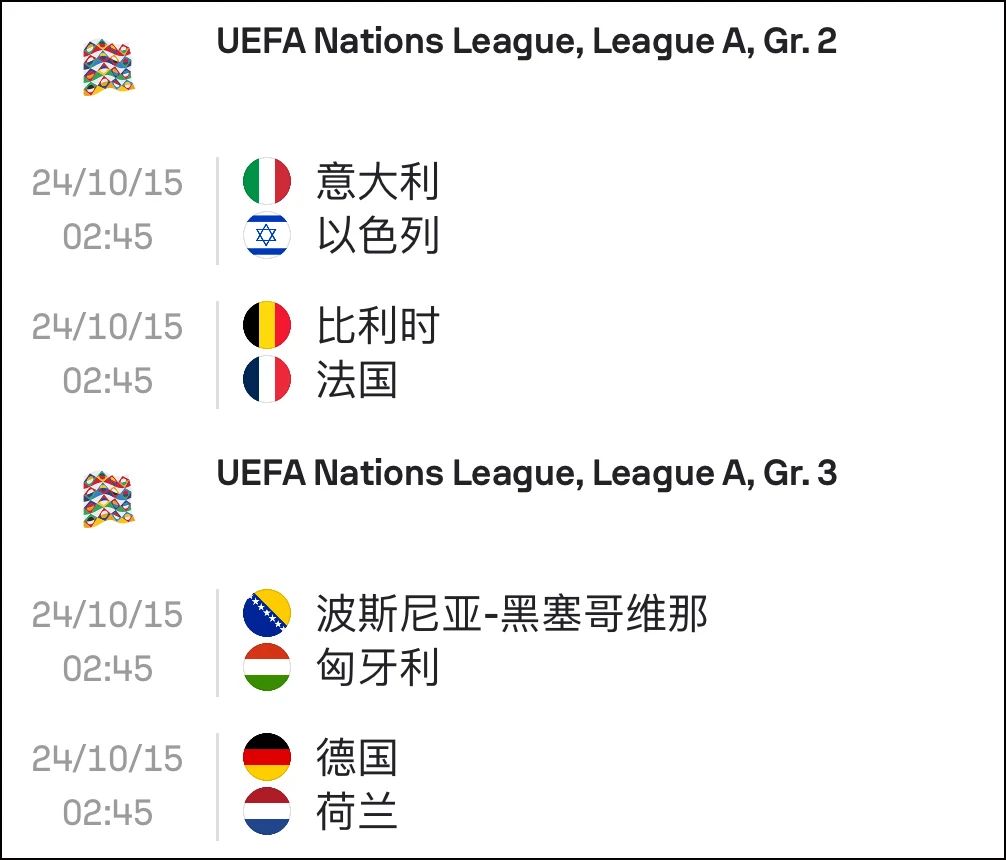Image resolution: width=1006 pixels, height=860 pixels.
Task: Click the kickoff time of the 德国 vs 荷兰 match
Action: coord(108,813)
